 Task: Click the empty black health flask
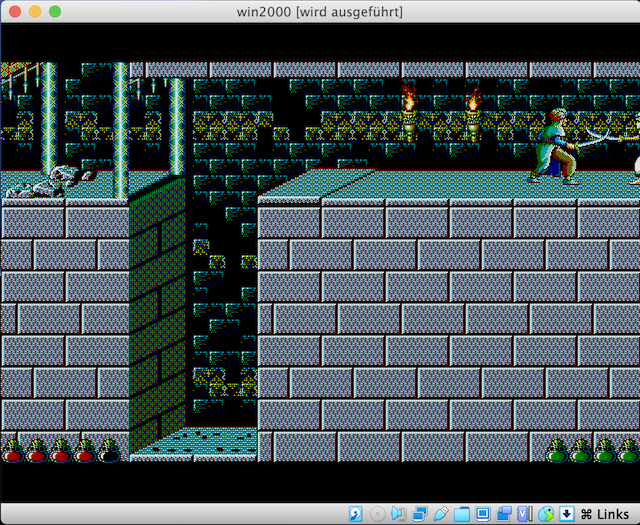point(109,451)
